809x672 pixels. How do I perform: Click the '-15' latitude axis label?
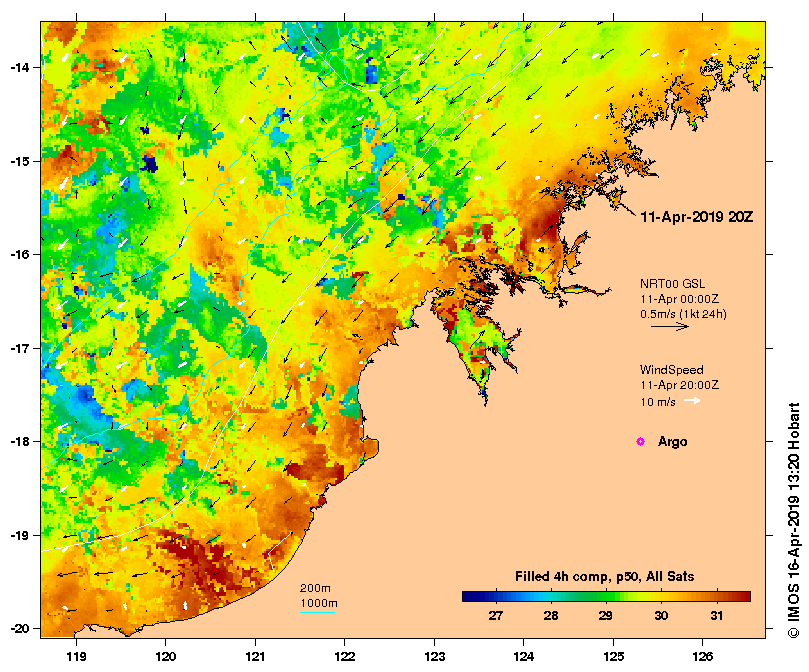(x=19, y=161)
